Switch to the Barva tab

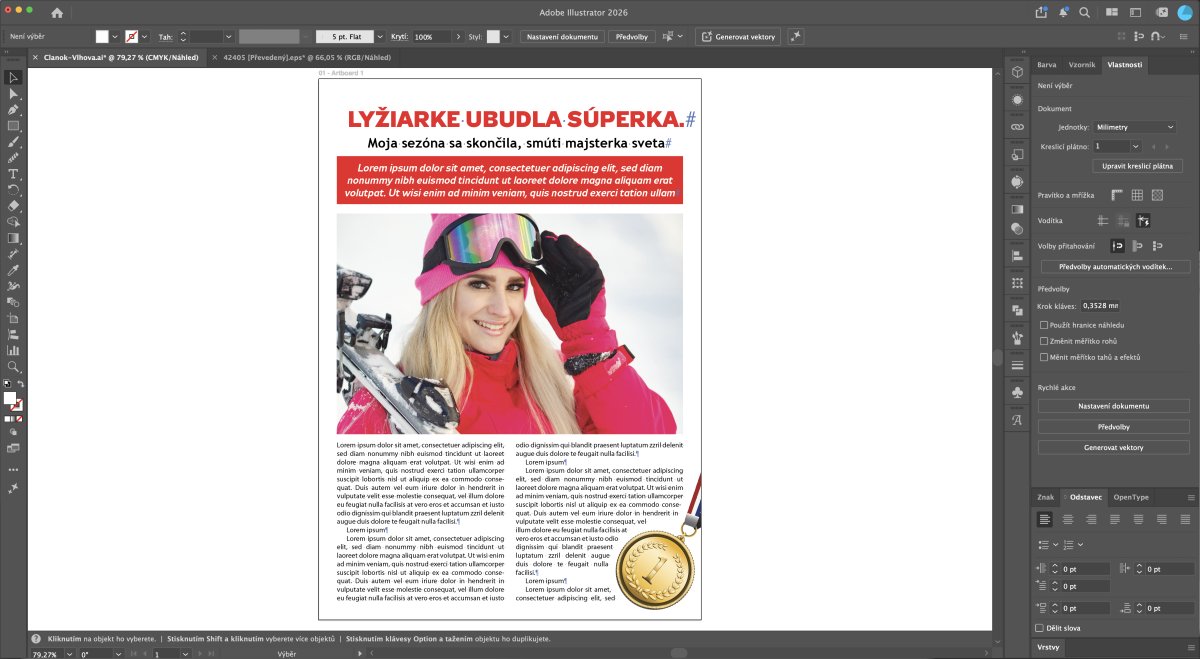point(1047,64)
